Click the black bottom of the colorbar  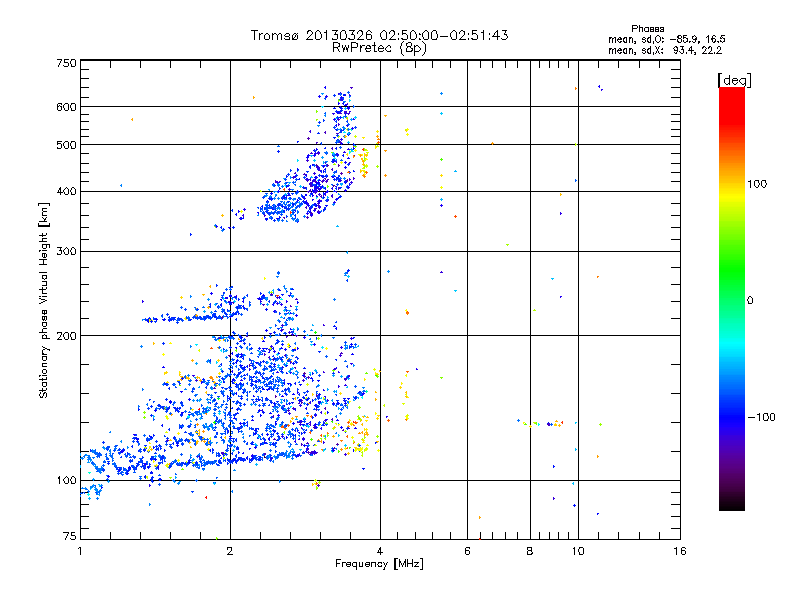tap(732, 505)
